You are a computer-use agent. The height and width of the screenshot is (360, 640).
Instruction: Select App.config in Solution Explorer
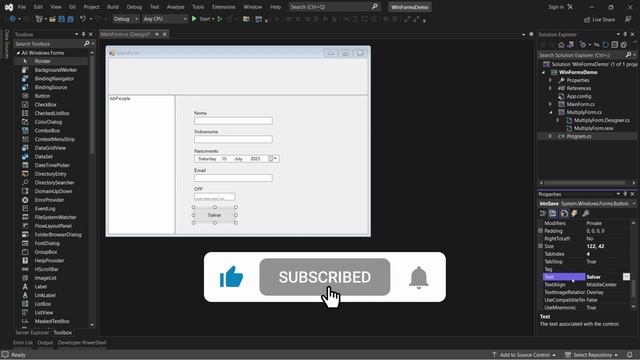pyautogui.click(x=578, y=96)
